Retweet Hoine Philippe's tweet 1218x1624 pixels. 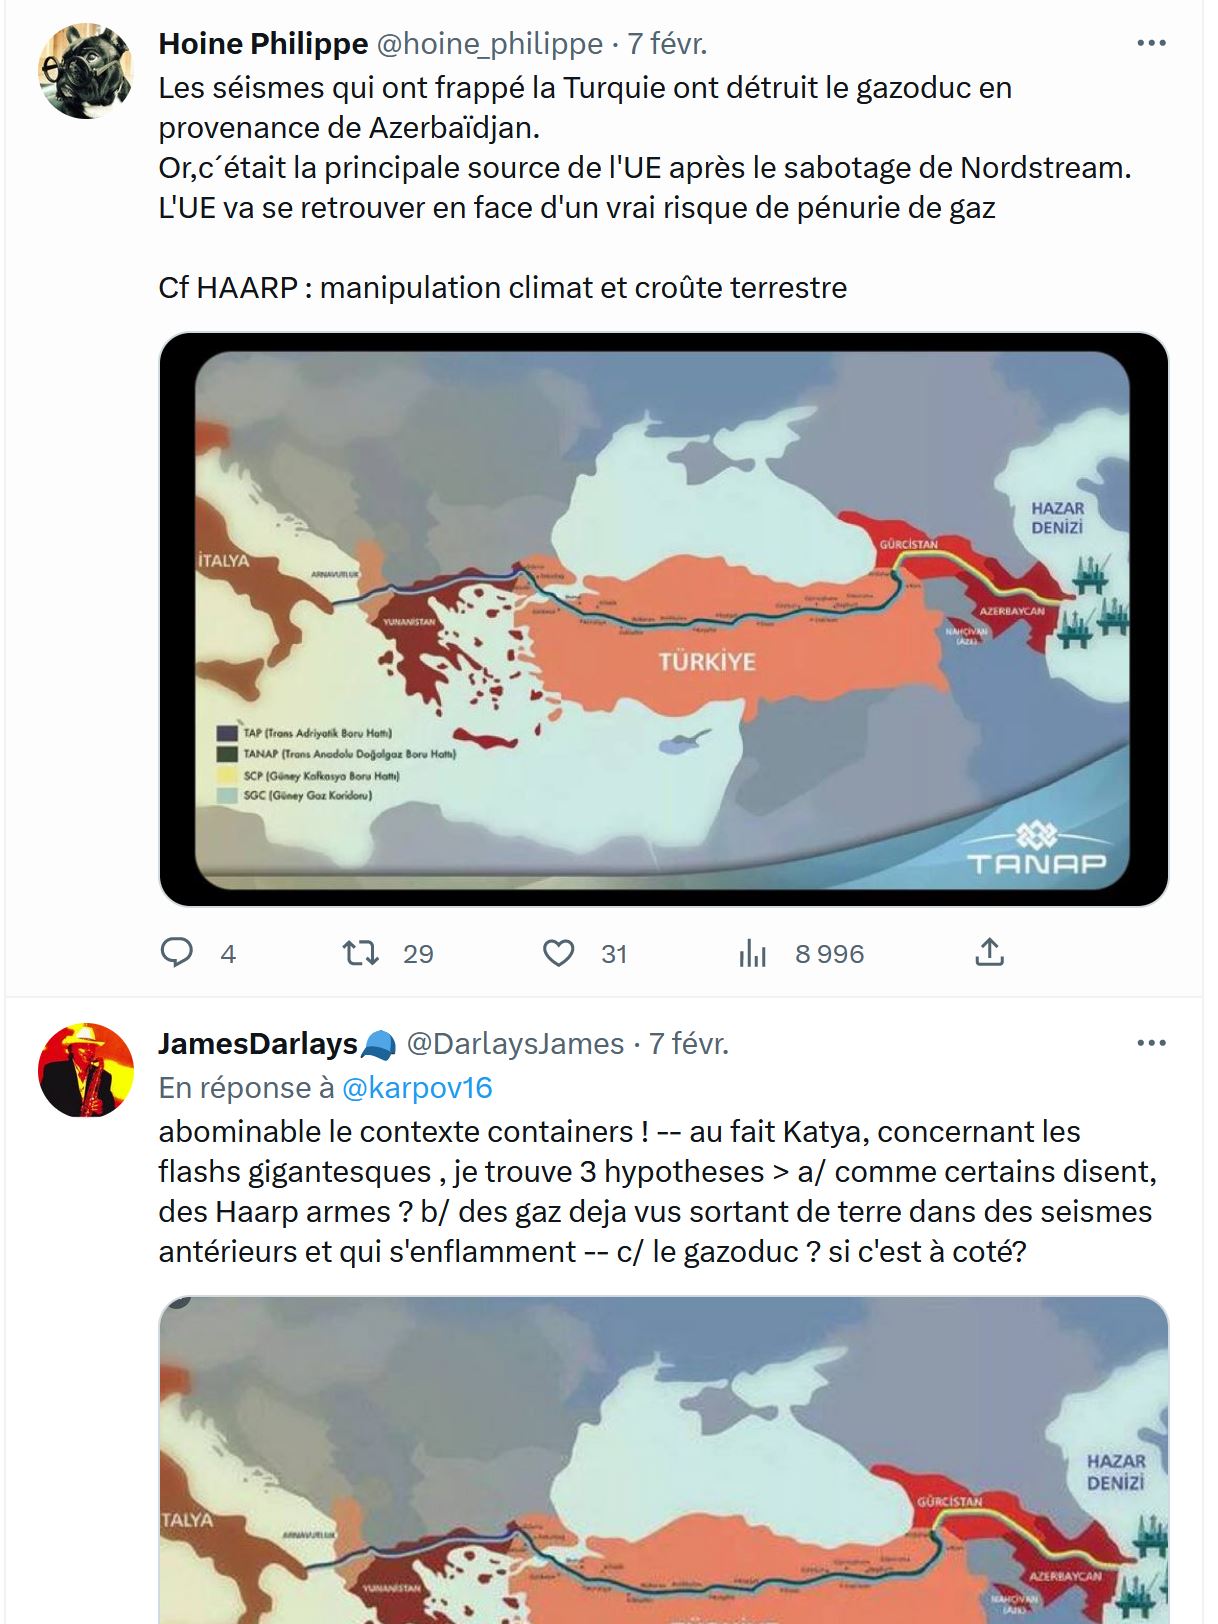pos(361,953)
